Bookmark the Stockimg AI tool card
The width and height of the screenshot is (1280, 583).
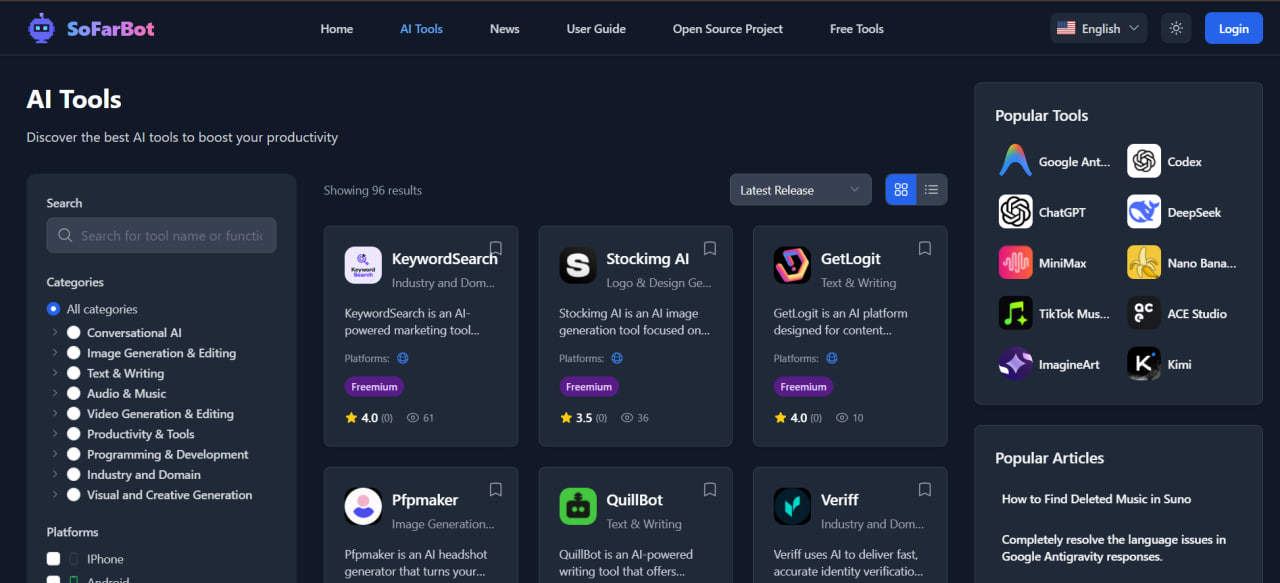[710, 248]
